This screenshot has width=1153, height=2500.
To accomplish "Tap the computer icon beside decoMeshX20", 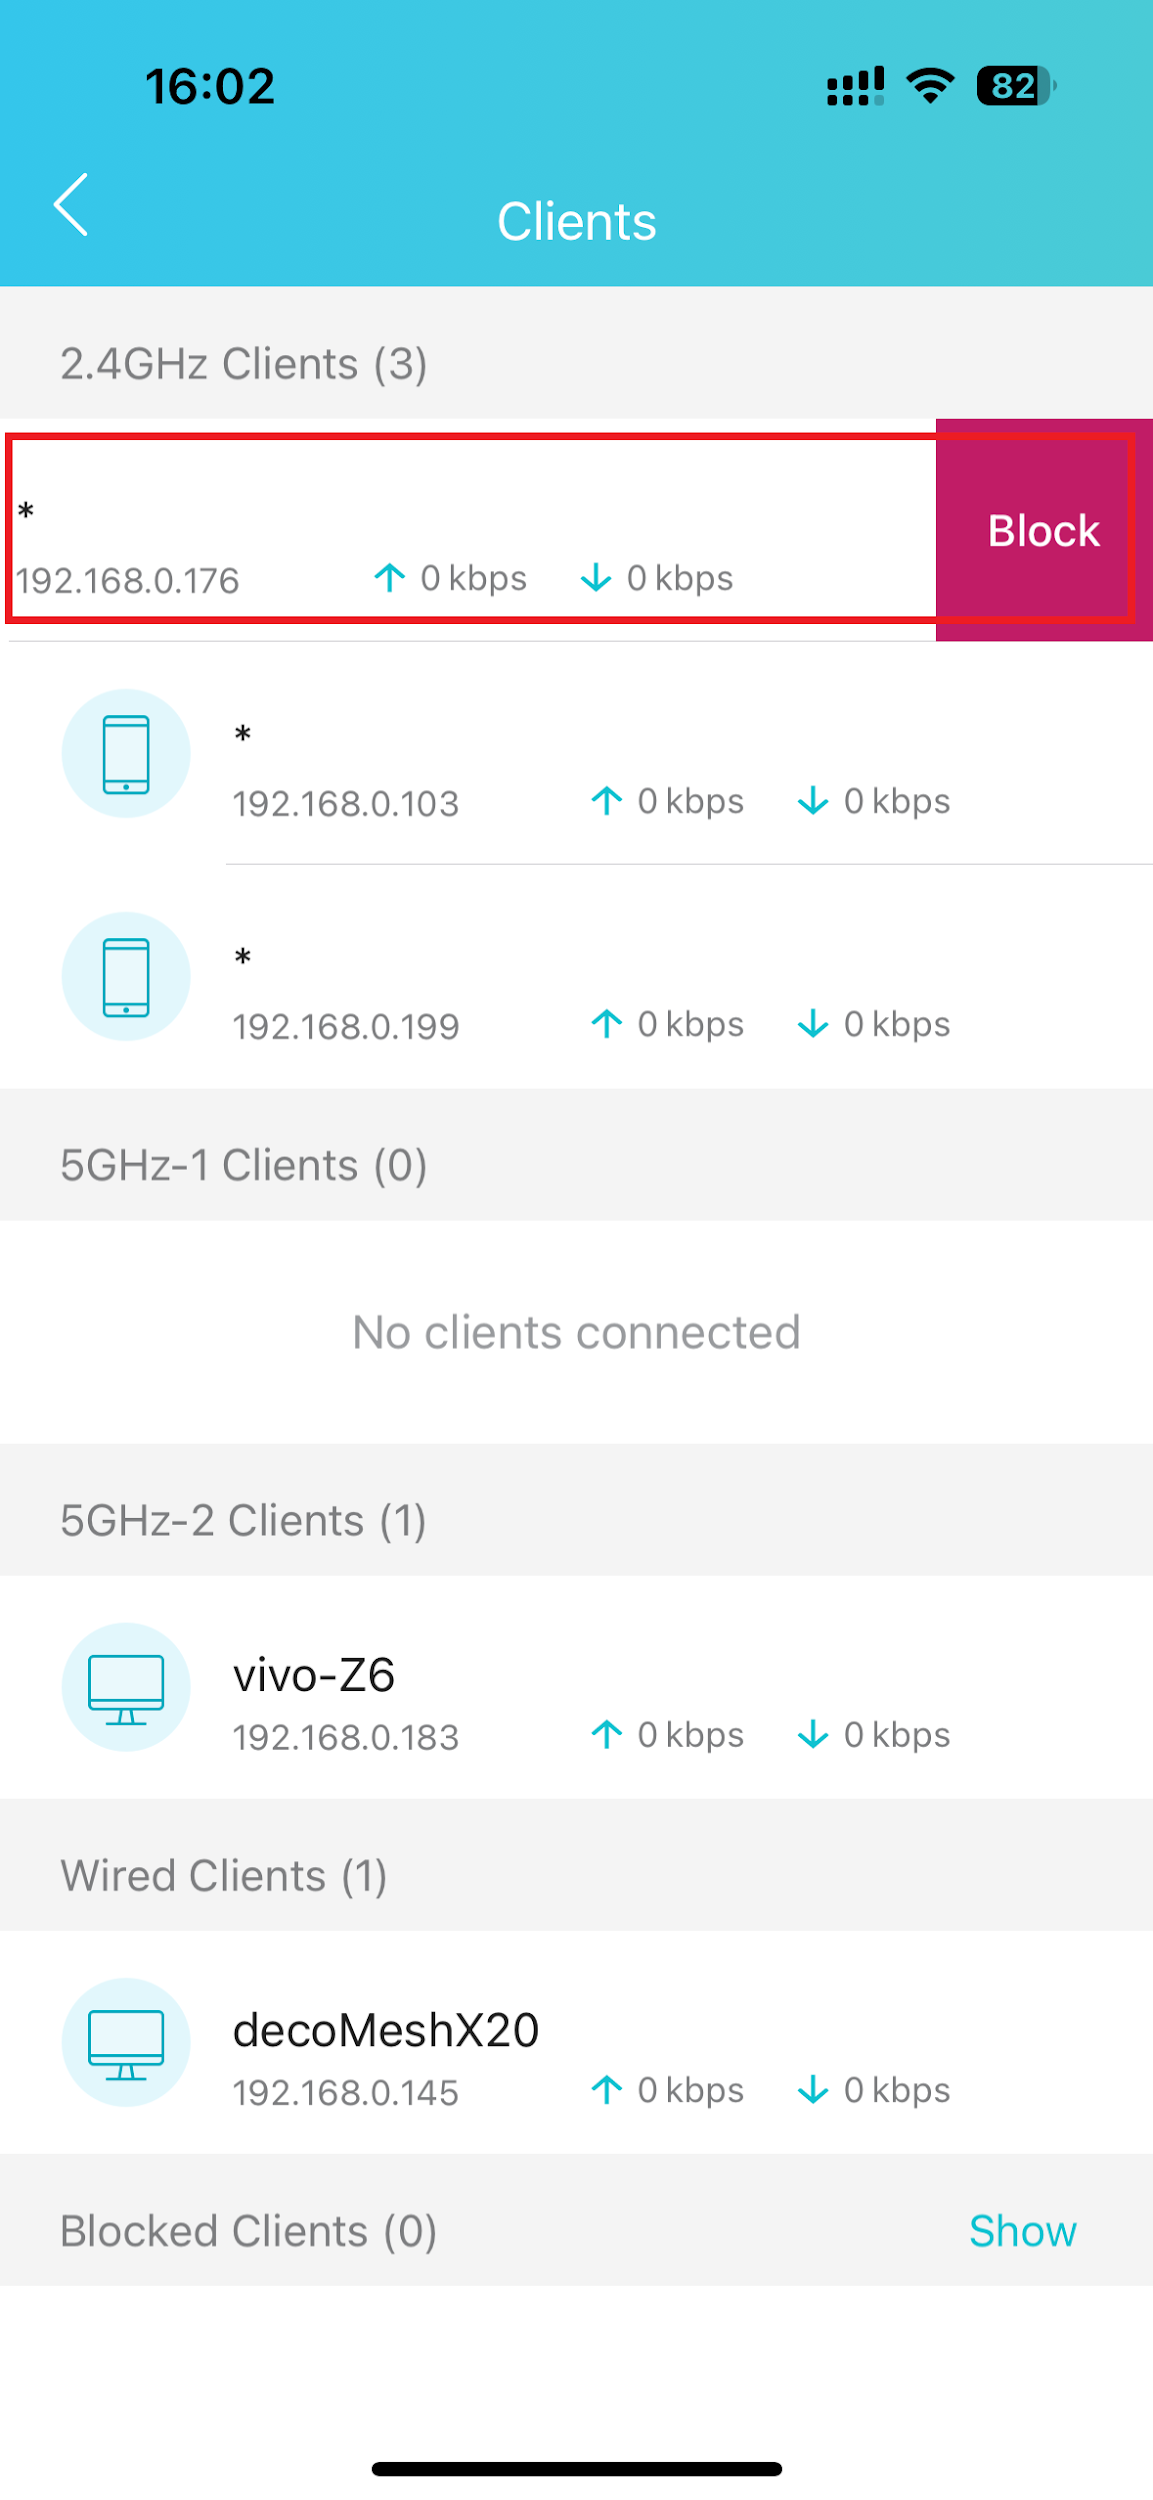I will coord(125,2043).
